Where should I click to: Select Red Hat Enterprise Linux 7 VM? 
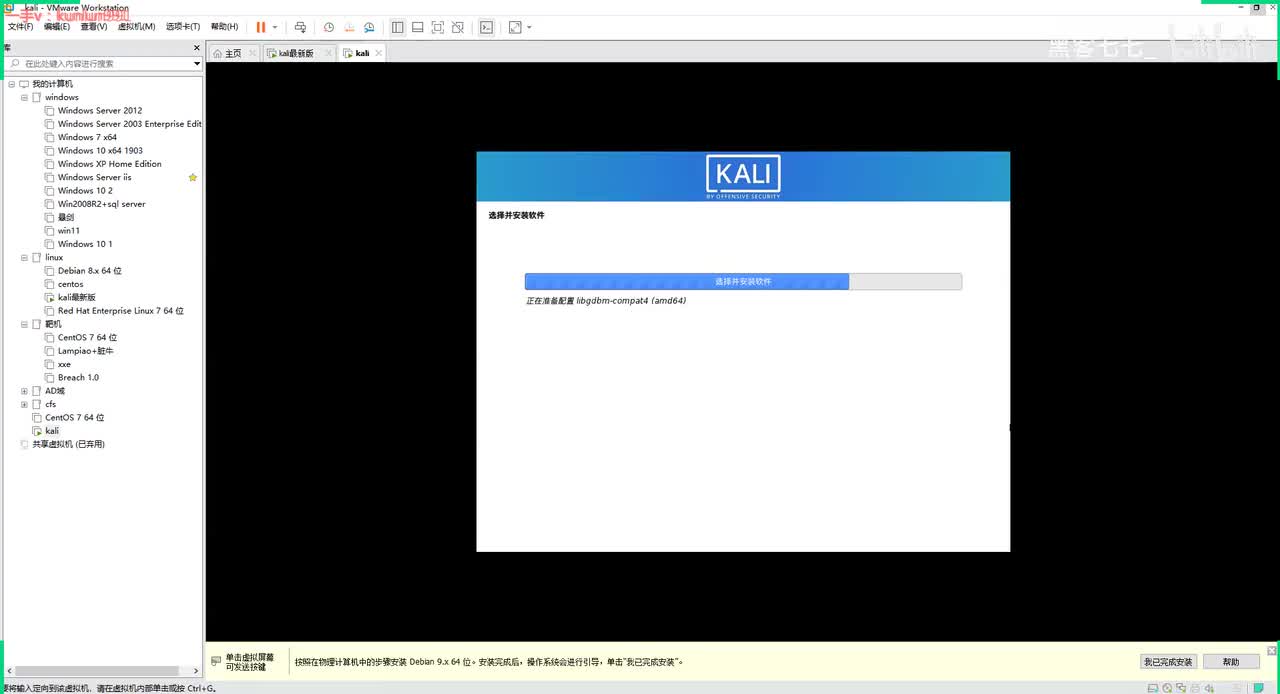tap(120, 311)
